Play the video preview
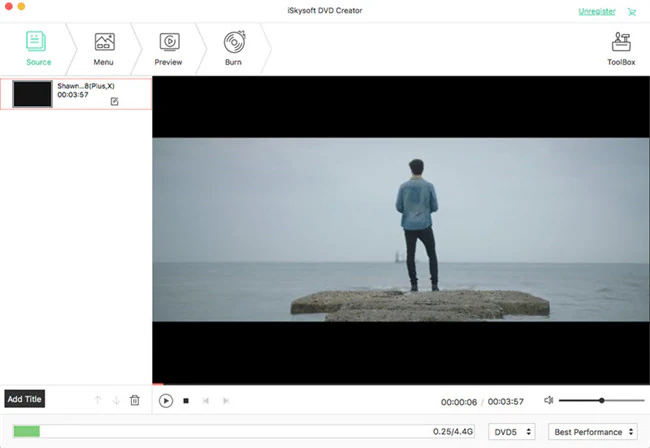 pos(166,401)
